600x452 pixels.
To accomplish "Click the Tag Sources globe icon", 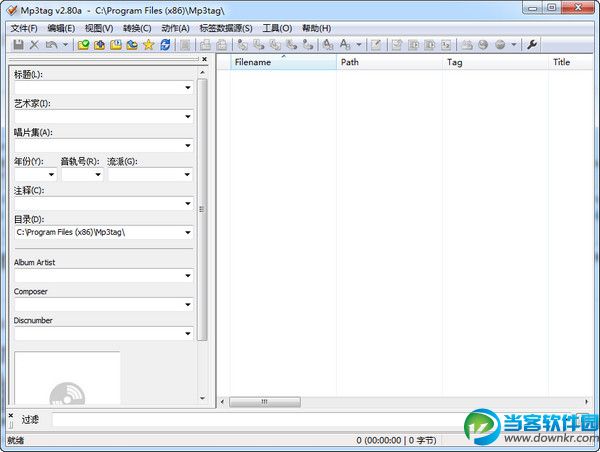I will 500,45.
